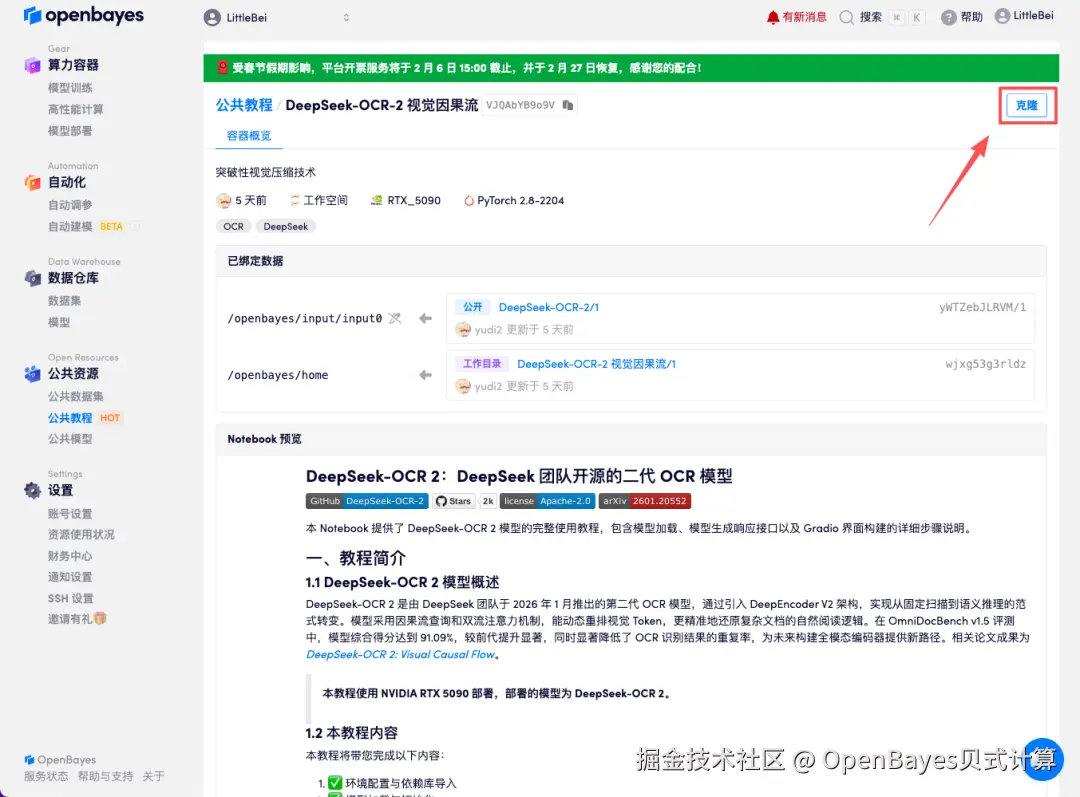The image size is (1080, 797).
Task: Click the wjxg53g3rldz directory ID text
Action: (986, 364)
